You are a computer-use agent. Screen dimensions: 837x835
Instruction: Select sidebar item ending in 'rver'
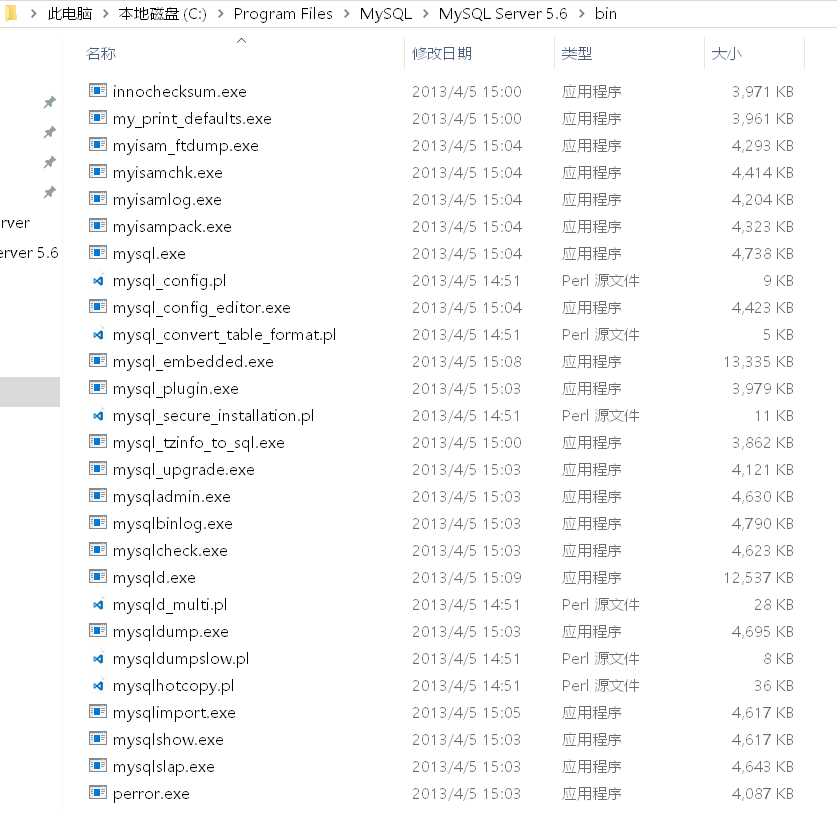[15, 223]
